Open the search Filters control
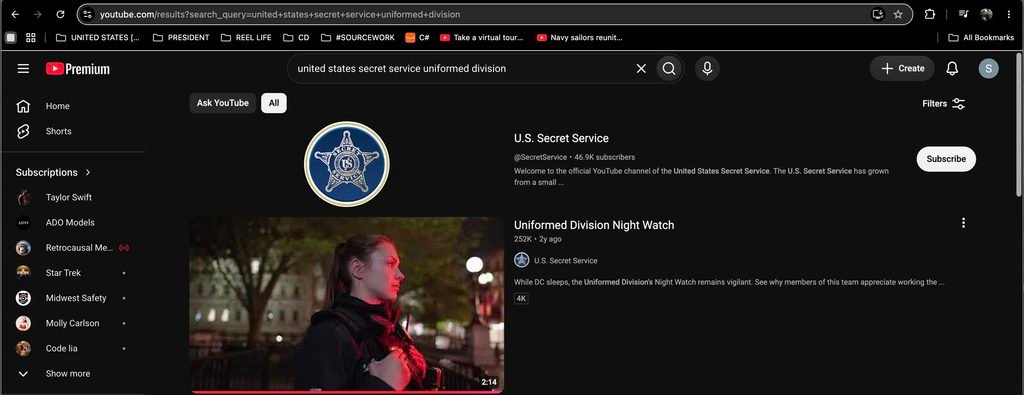 pyautogui.click(x=944, y=104)
